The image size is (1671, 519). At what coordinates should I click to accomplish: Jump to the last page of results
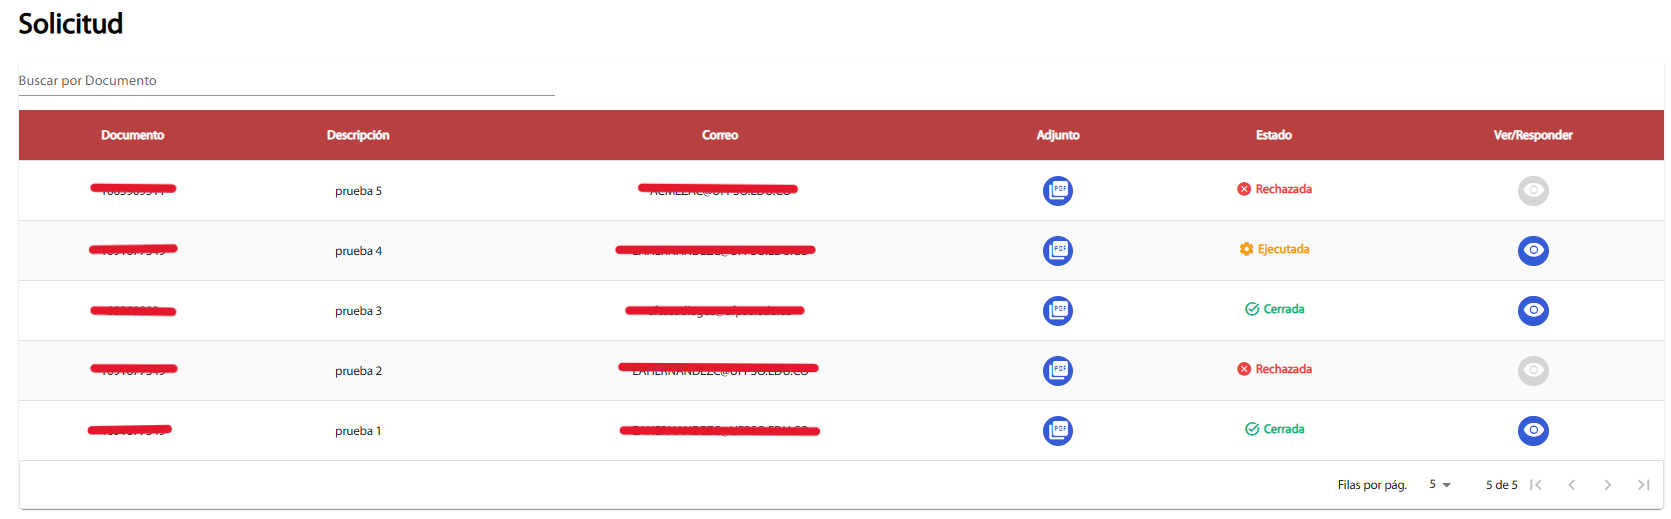point(1643,485)
